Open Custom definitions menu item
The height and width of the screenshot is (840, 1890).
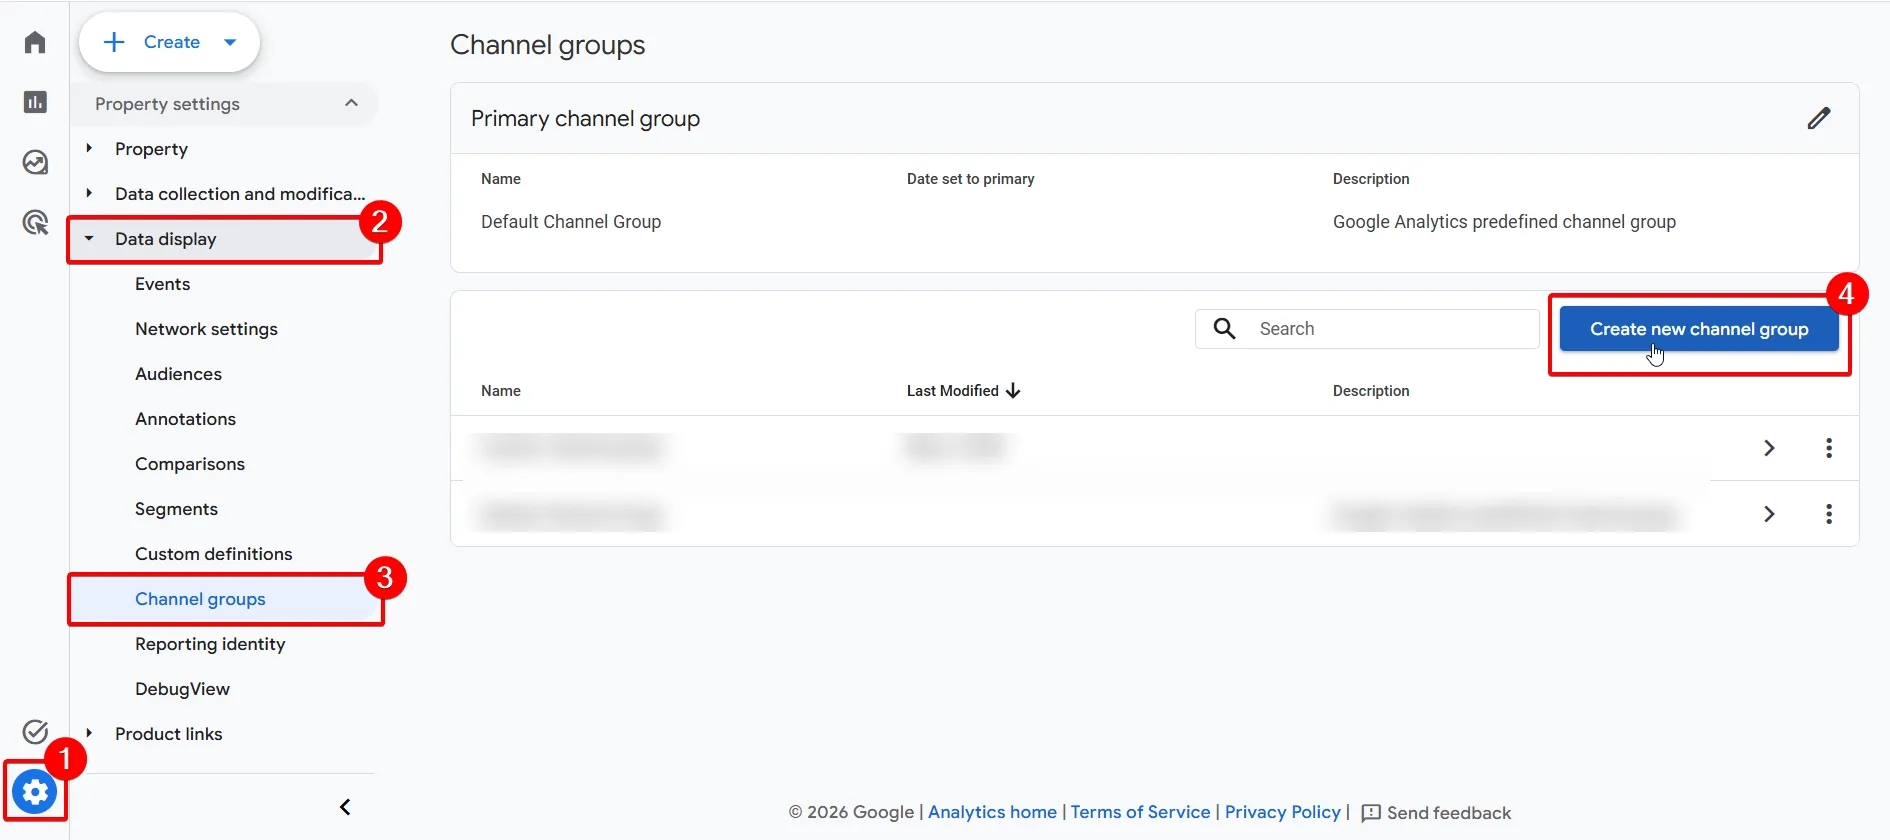click(x=213, y=554)
